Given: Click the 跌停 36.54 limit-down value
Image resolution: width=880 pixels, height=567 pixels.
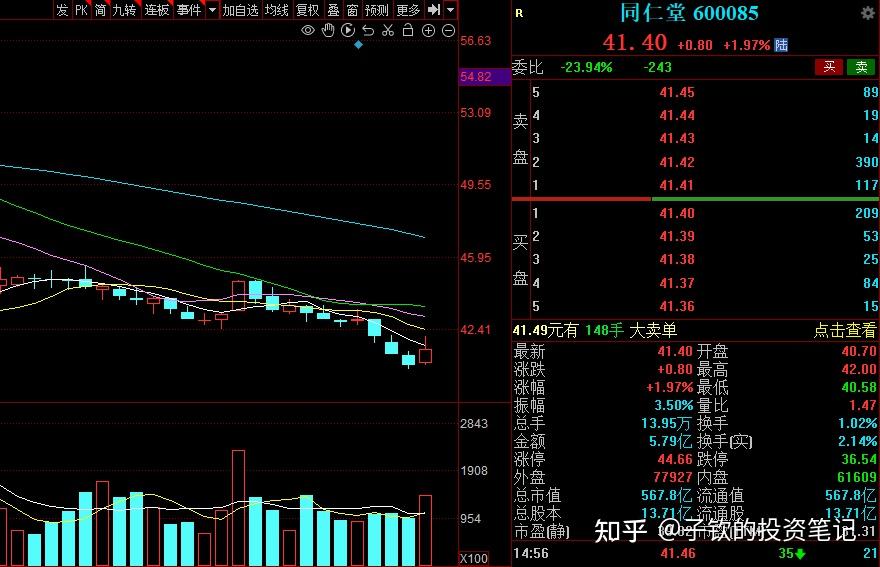Looking at the screenshot, I should (x=859, y=459).
